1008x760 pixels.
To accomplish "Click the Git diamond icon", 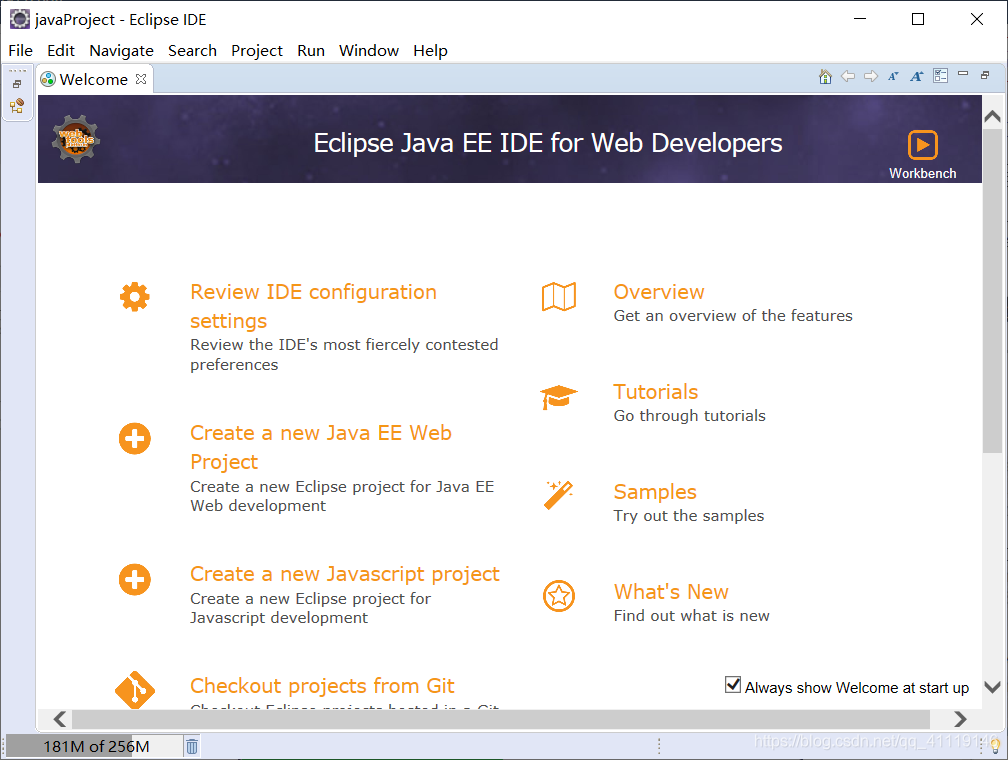I will tap(135, 691).
